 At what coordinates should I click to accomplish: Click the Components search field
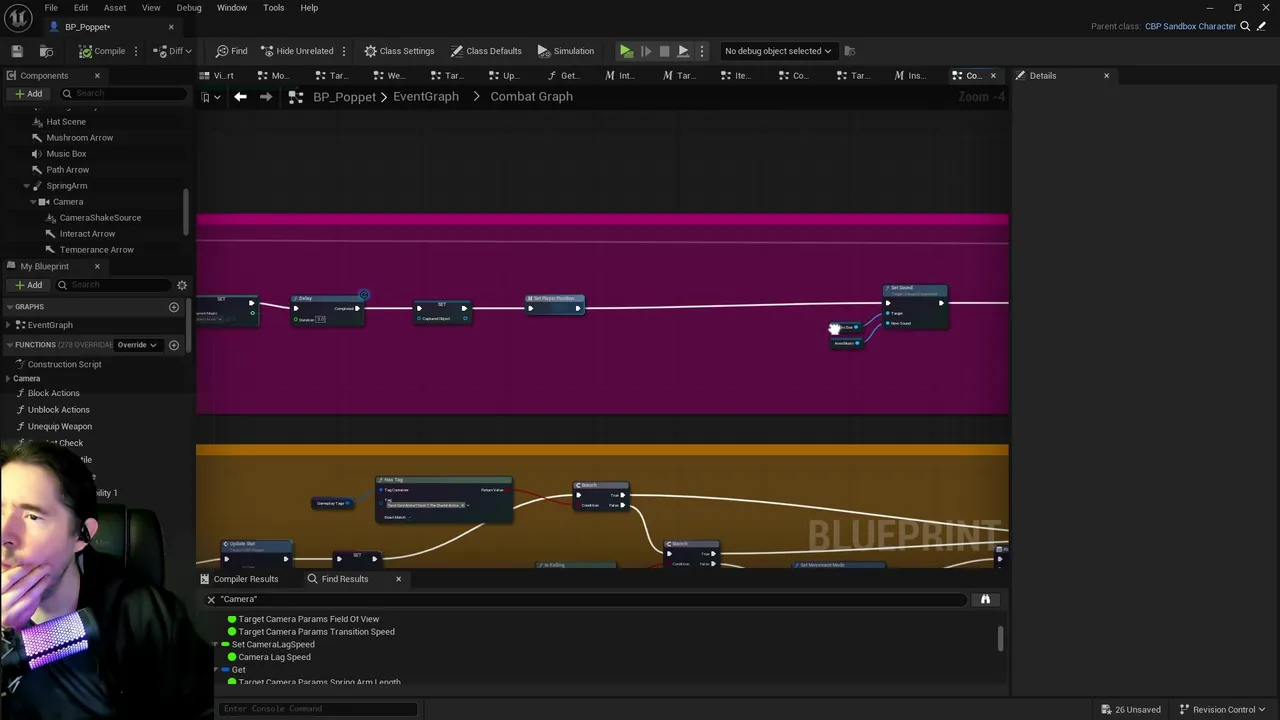coord(122,94)
